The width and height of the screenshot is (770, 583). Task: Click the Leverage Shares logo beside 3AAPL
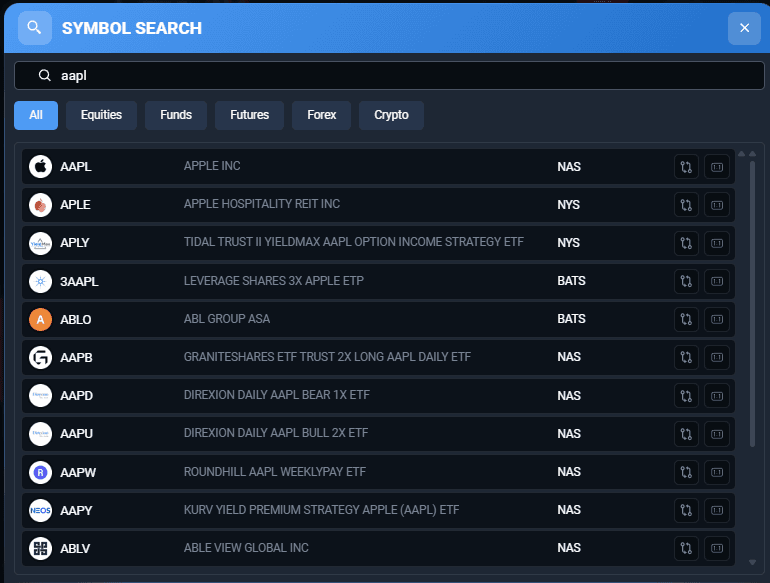[x=40, y=281]
